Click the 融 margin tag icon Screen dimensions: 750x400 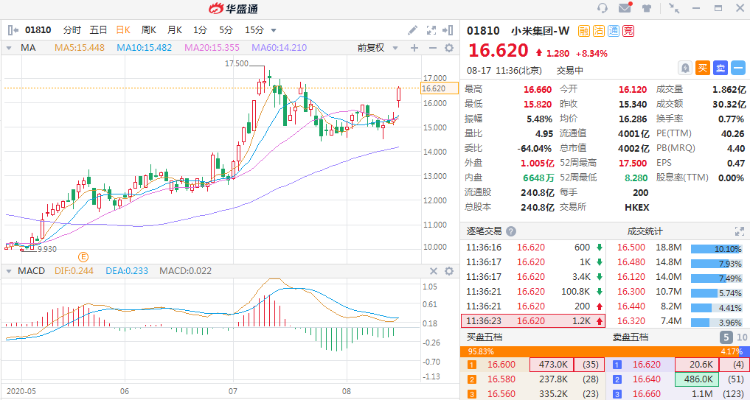click(584, 31)
